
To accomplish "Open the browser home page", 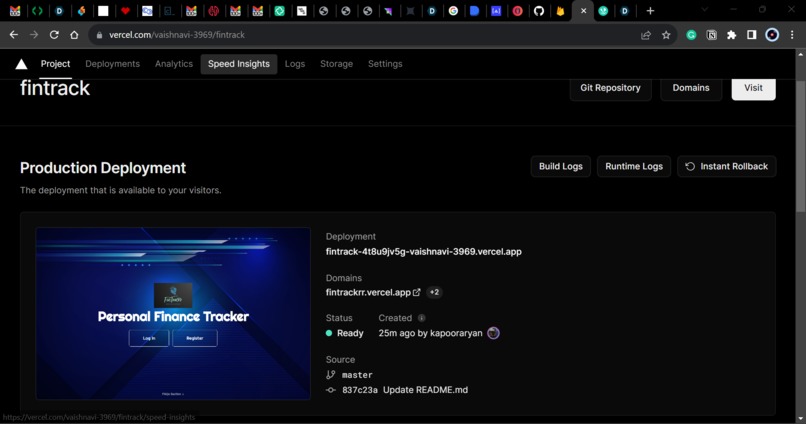I will [75, 35].
